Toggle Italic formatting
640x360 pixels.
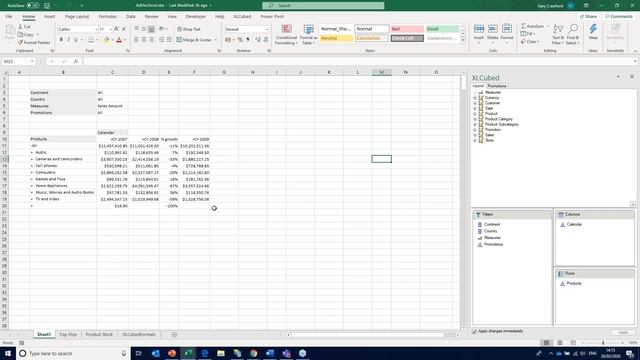coord(69,40)
